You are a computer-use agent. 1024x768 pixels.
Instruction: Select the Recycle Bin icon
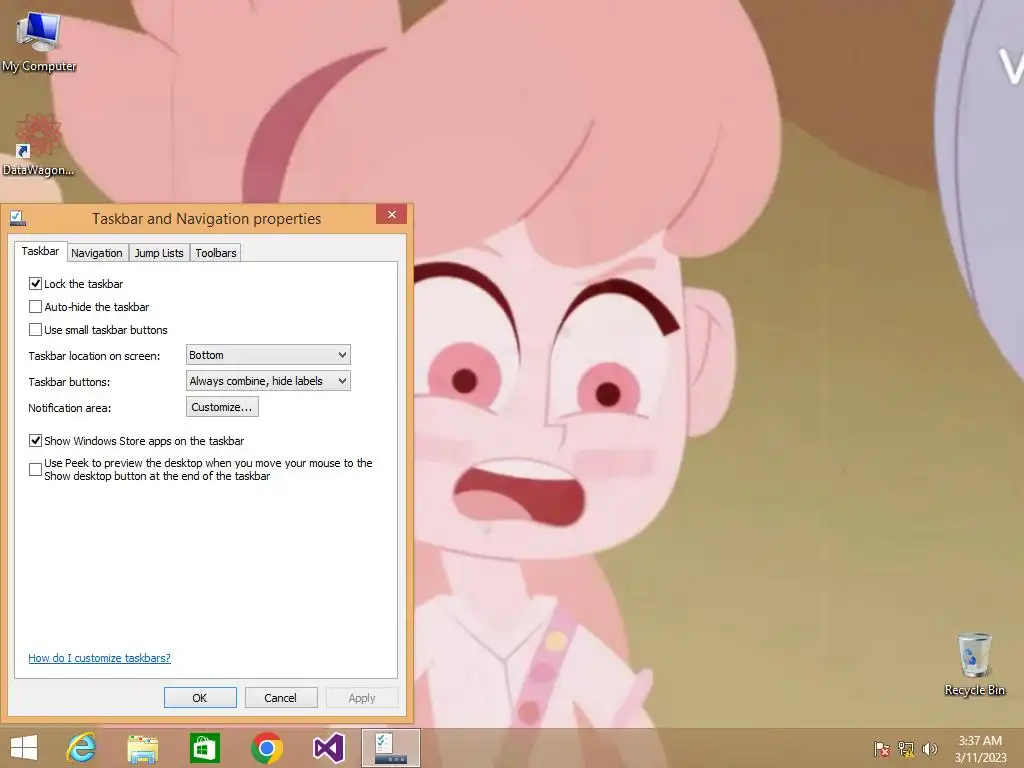tap(974, 664)
